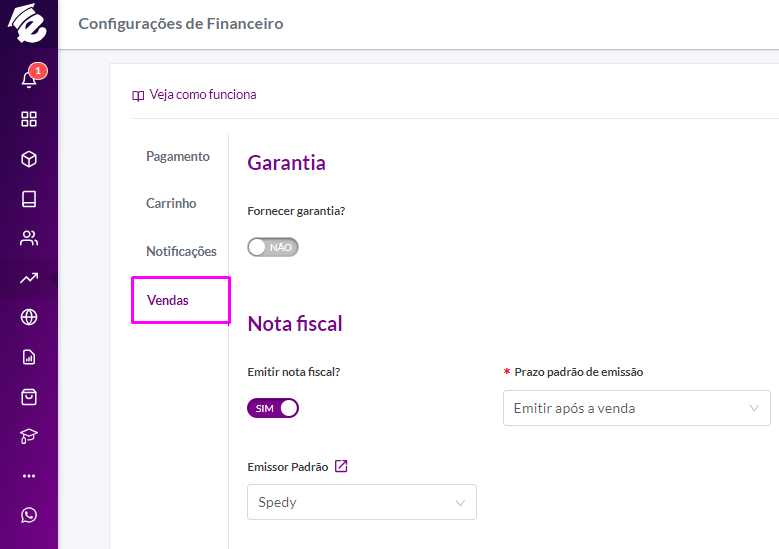
Task: Switch to the Notificações tab
Action: point(181,251)
